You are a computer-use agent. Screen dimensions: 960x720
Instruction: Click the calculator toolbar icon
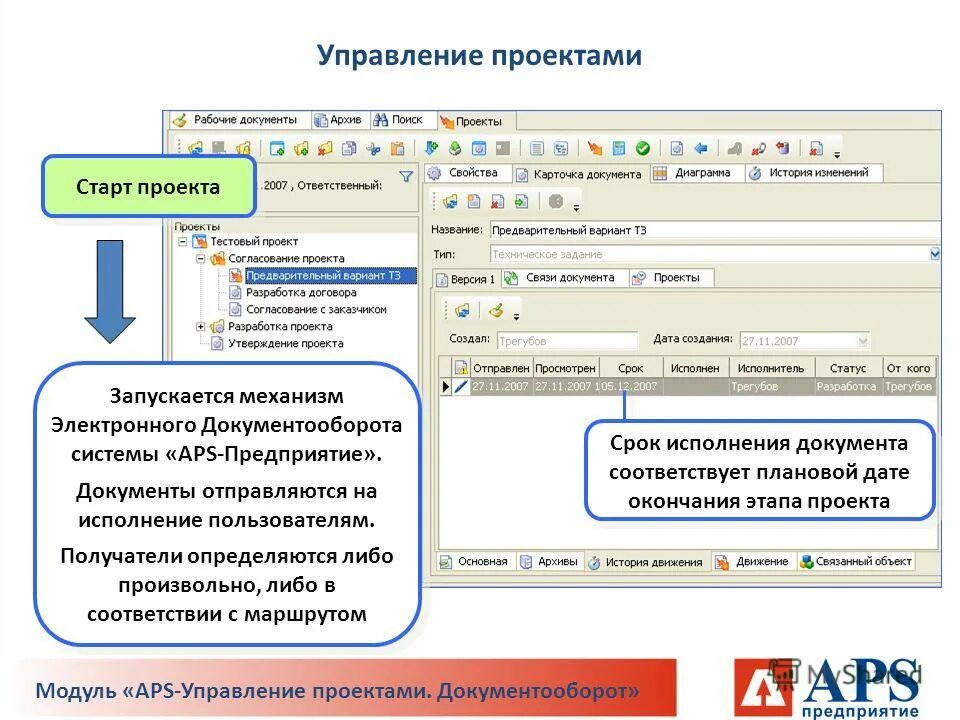tap(619, 148)
